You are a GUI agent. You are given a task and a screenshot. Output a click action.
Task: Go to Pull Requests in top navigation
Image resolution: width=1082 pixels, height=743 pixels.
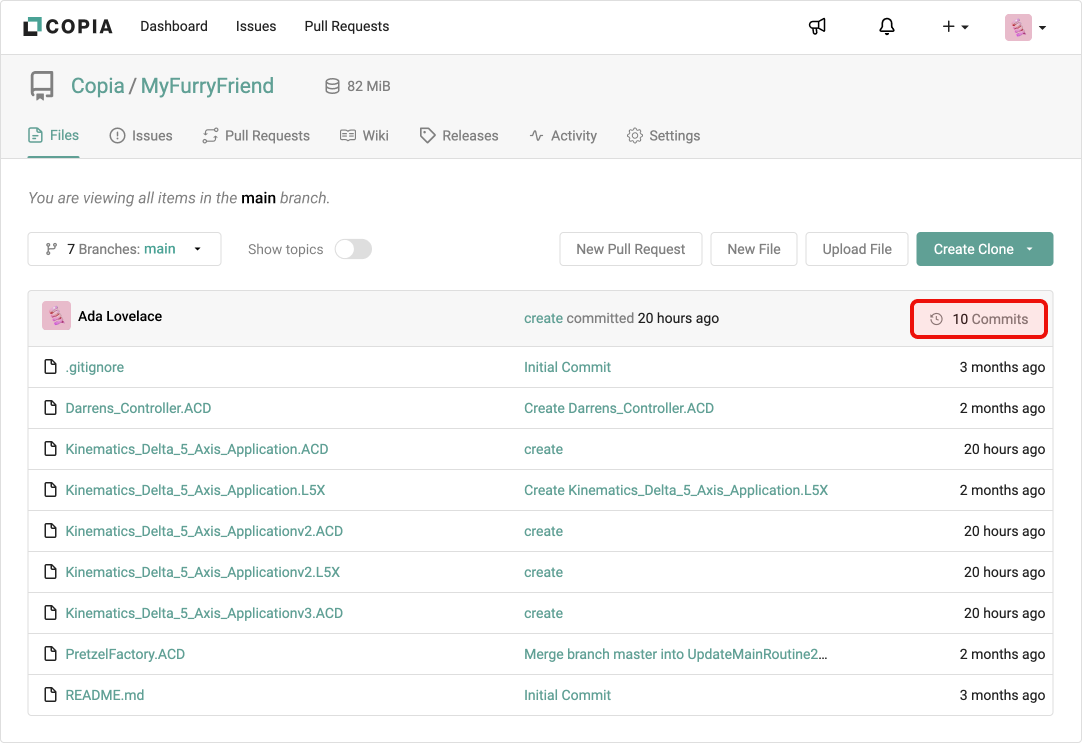click(347, 27)
